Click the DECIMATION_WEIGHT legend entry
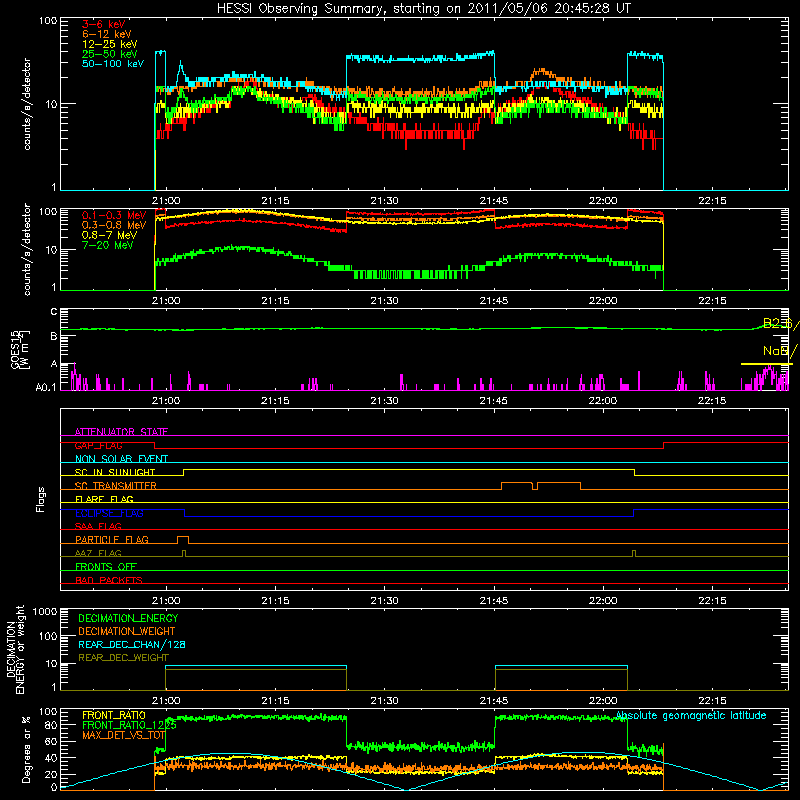 (x=127, y=631)
